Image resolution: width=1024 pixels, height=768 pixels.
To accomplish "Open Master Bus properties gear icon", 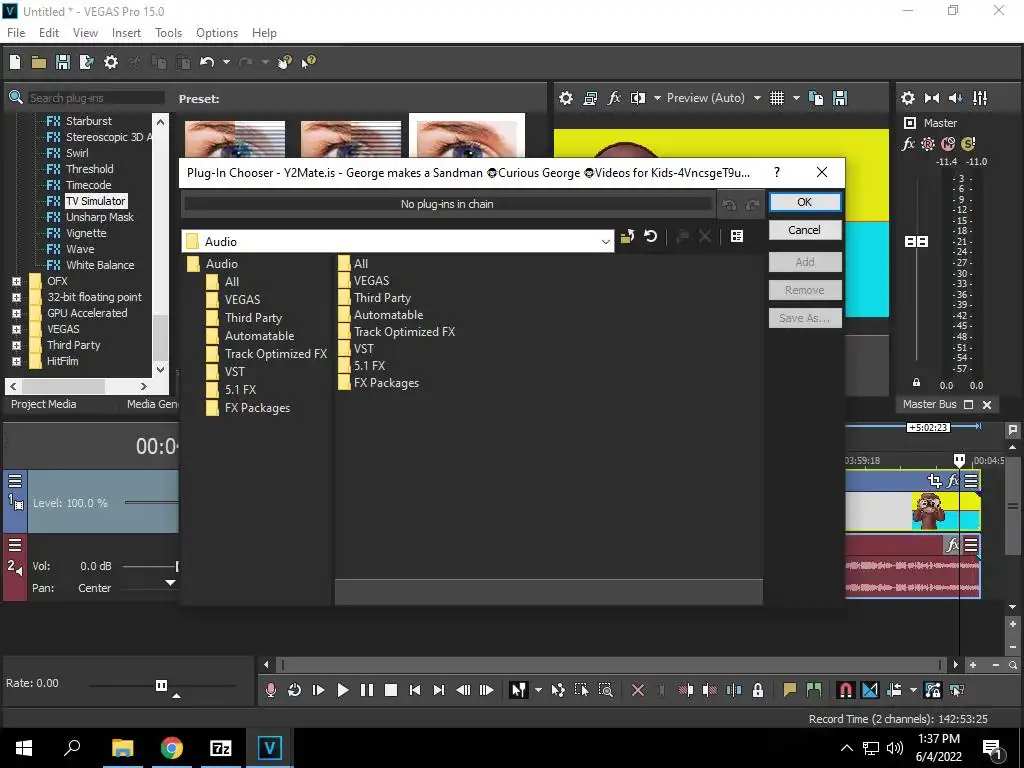I will tap(908, 98).
